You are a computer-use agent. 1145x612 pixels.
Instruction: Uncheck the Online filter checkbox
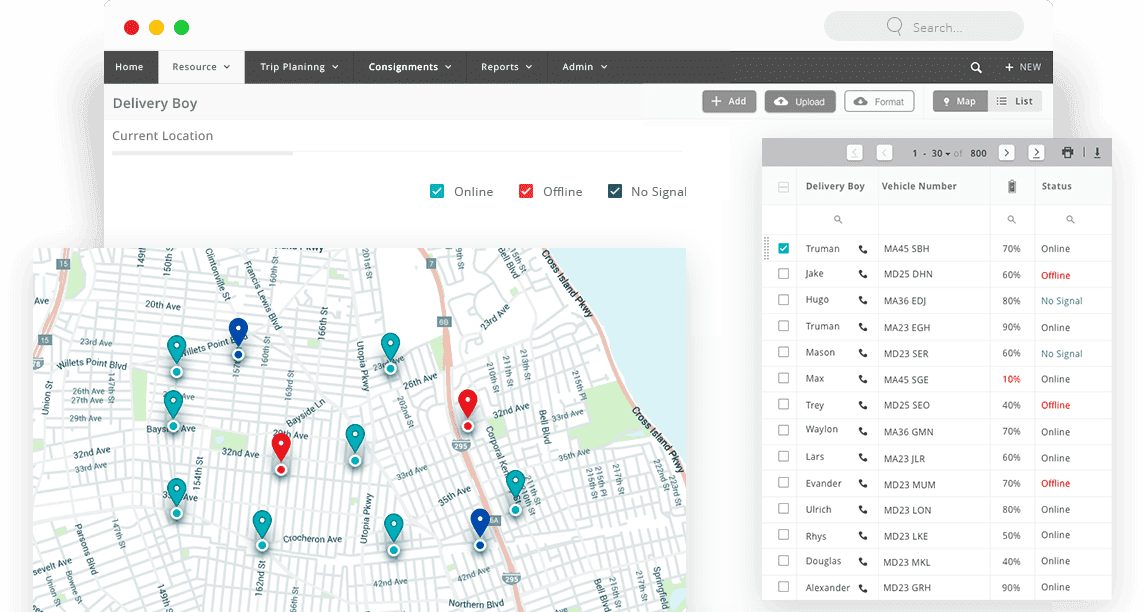tap(438, 190)
